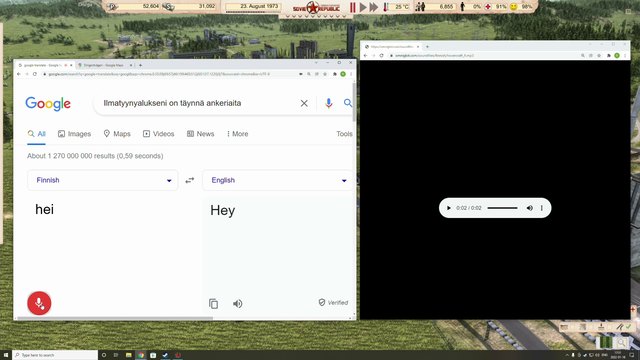Bookmark the Google page with star icon
This screenshot has width=640, height=360.
[325, 74]
